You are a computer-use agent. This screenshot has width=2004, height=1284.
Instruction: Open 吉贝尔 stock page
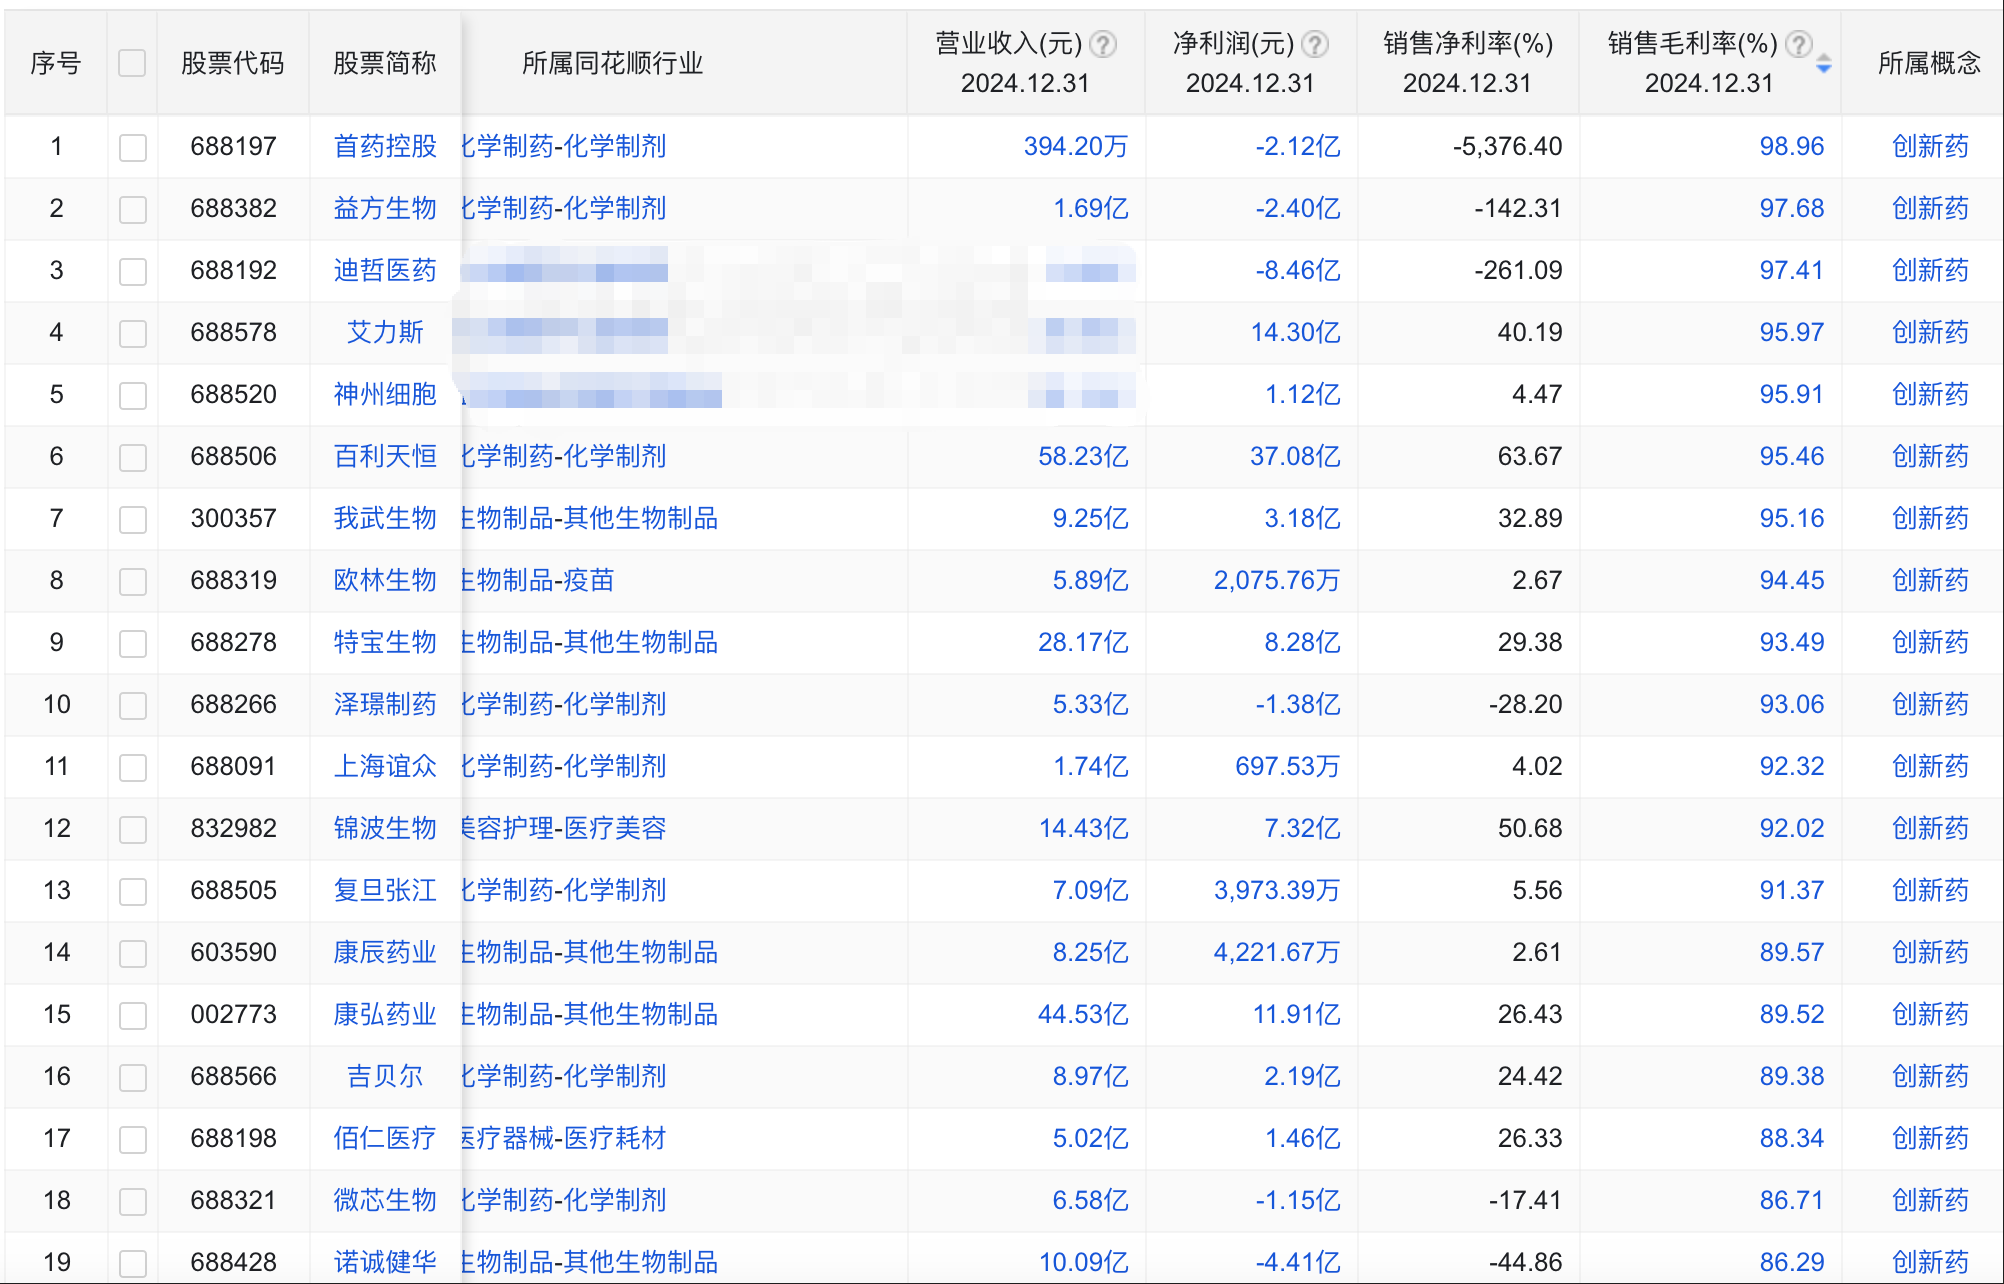385,1076
